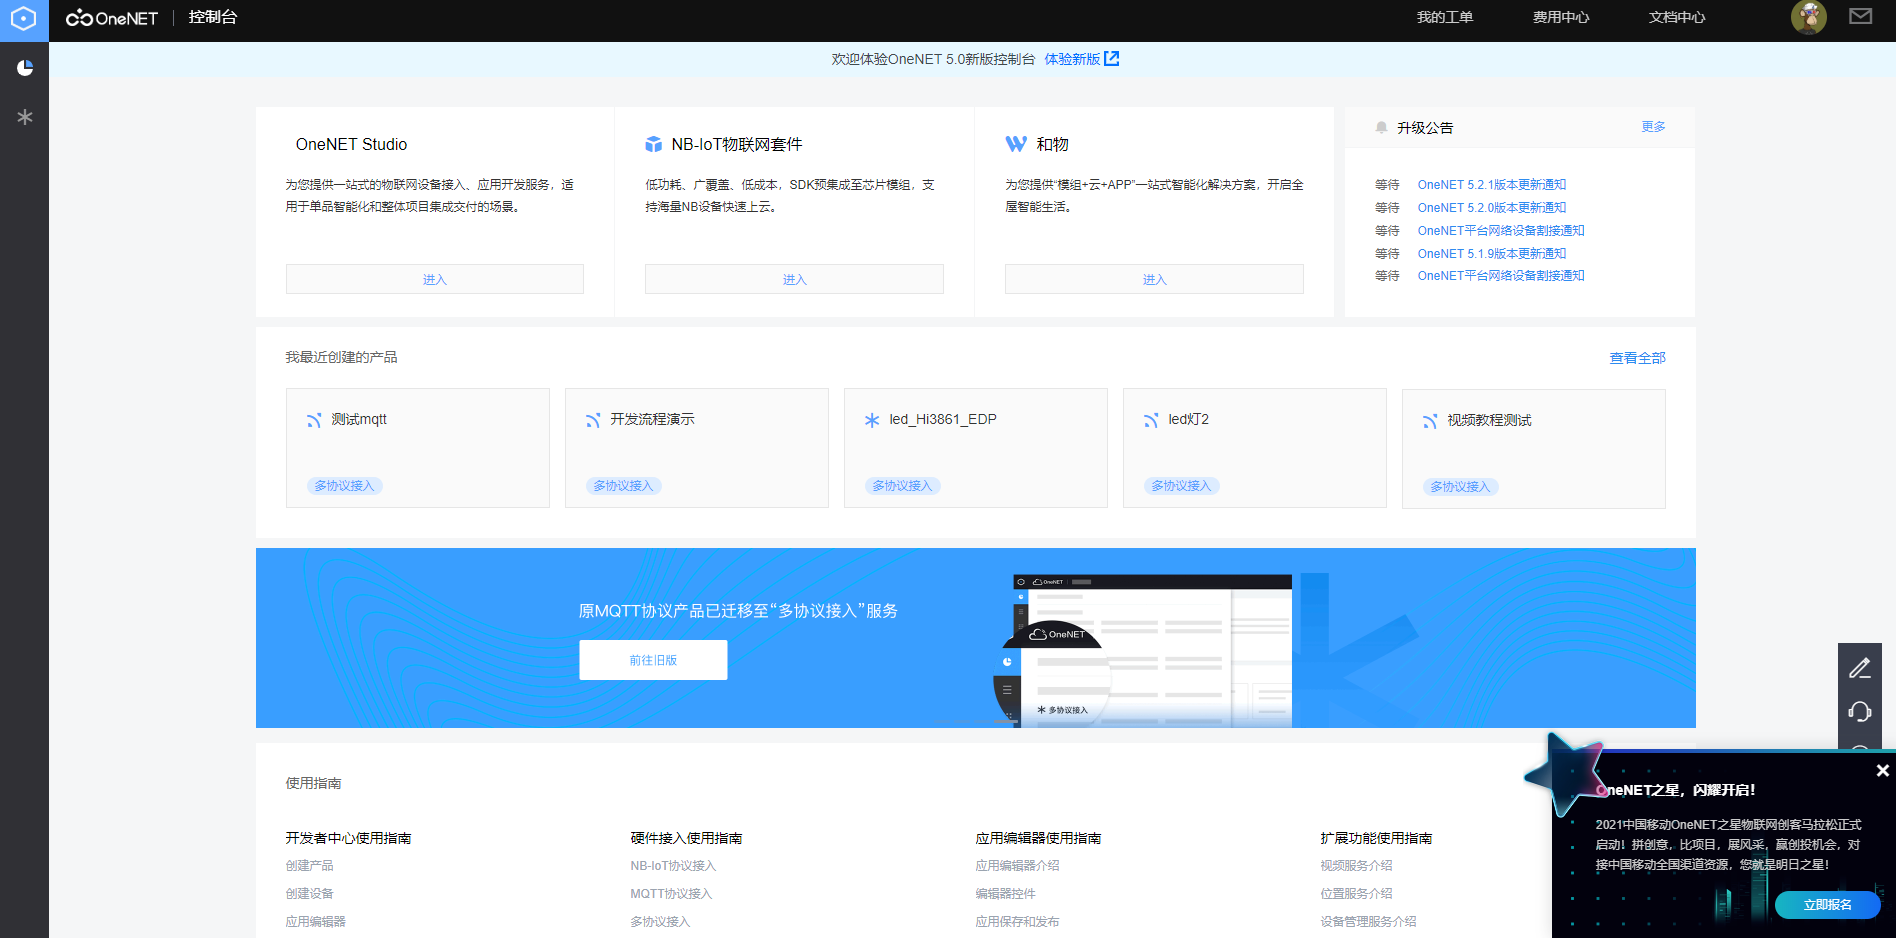Viewport: 1896px width, 938px height.
Task: Click 多协议接入 tag on led灯2 card
Action: pos(1181,486)
